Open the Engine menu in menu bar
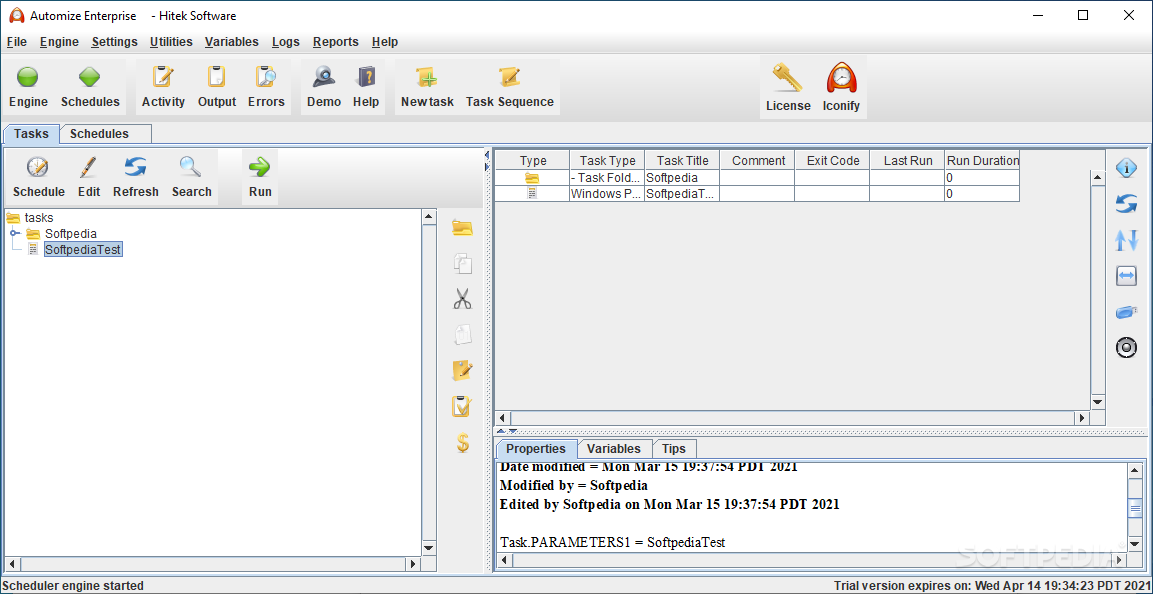 click(x=60, y=42)
